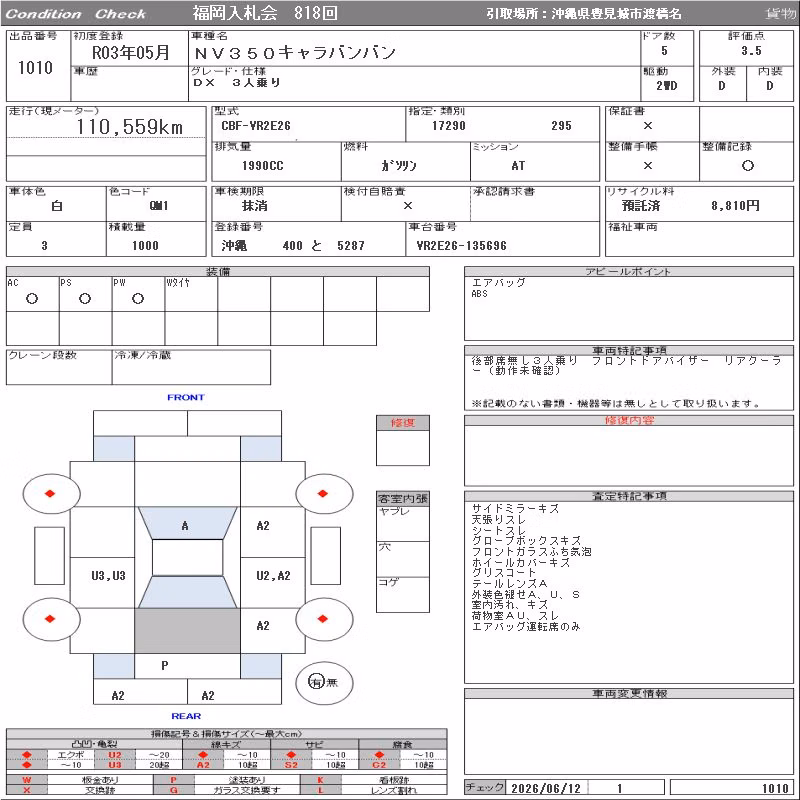Click the inspection status 抹消

pyautogui.click(x=254, y=206)
